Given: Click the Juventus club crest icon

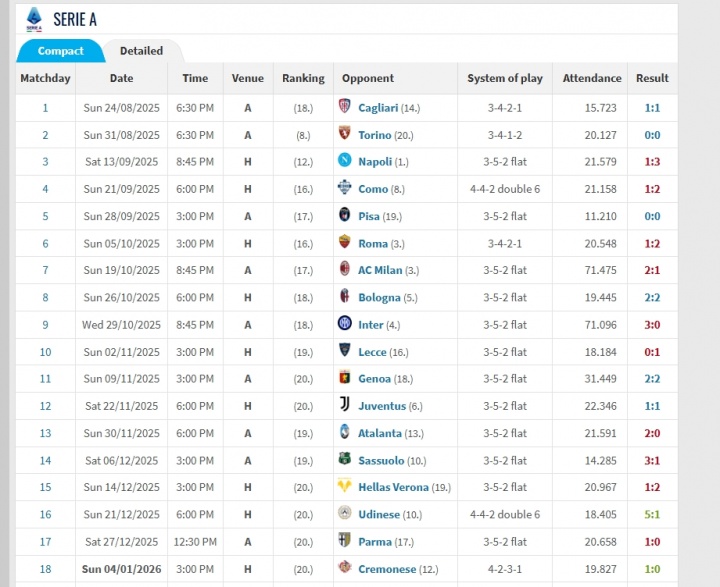Looking at the screenshot, I should [345, 406].
